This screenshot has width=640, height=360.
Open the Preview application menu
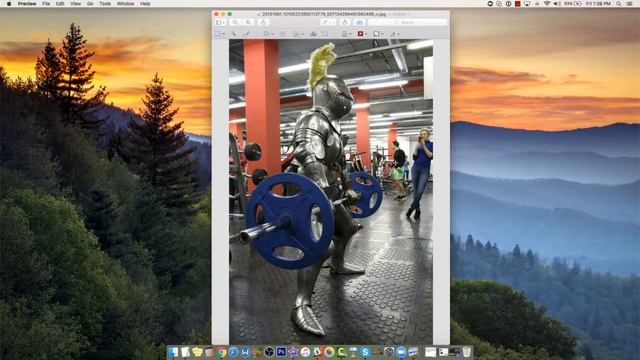[27, 4]
